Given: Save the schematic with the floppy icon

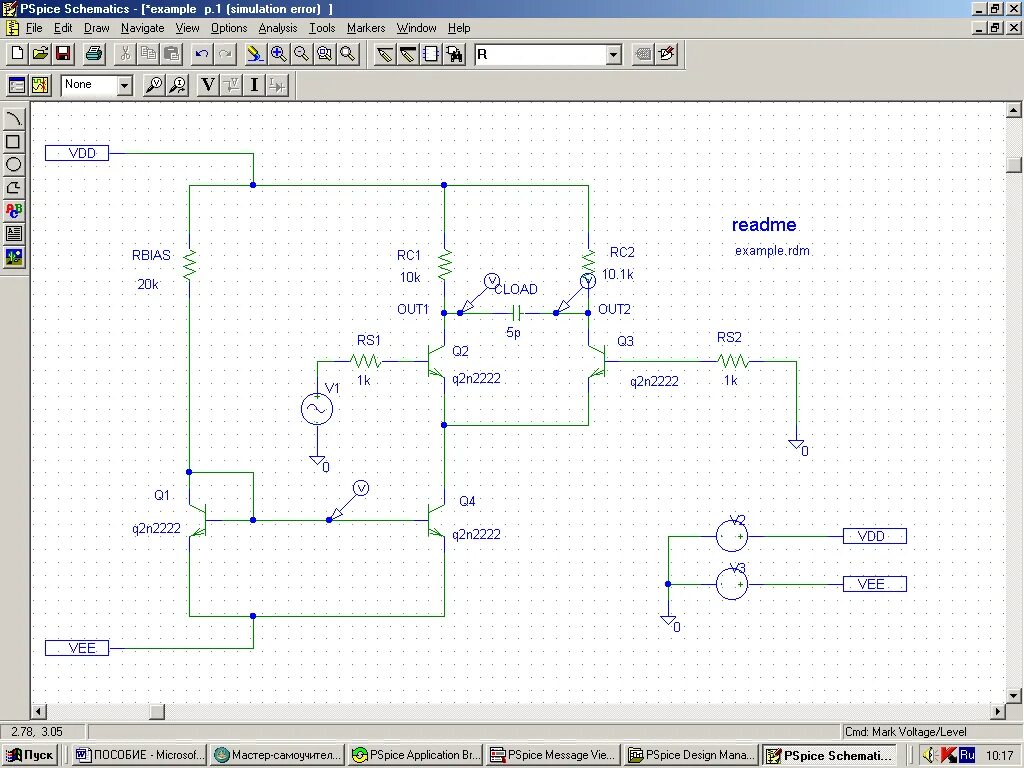Looking at the screenshot, I should [63, 54].
